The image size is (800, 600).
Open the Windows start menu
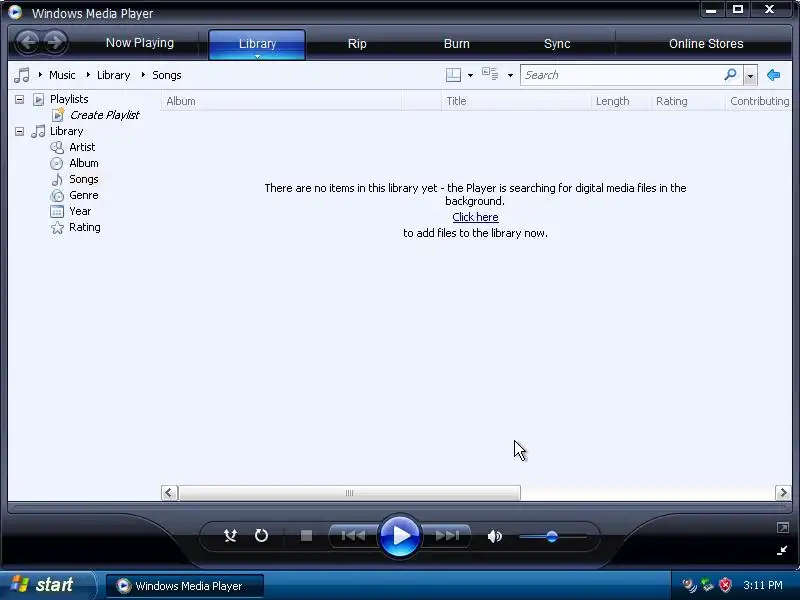point(47,585)
